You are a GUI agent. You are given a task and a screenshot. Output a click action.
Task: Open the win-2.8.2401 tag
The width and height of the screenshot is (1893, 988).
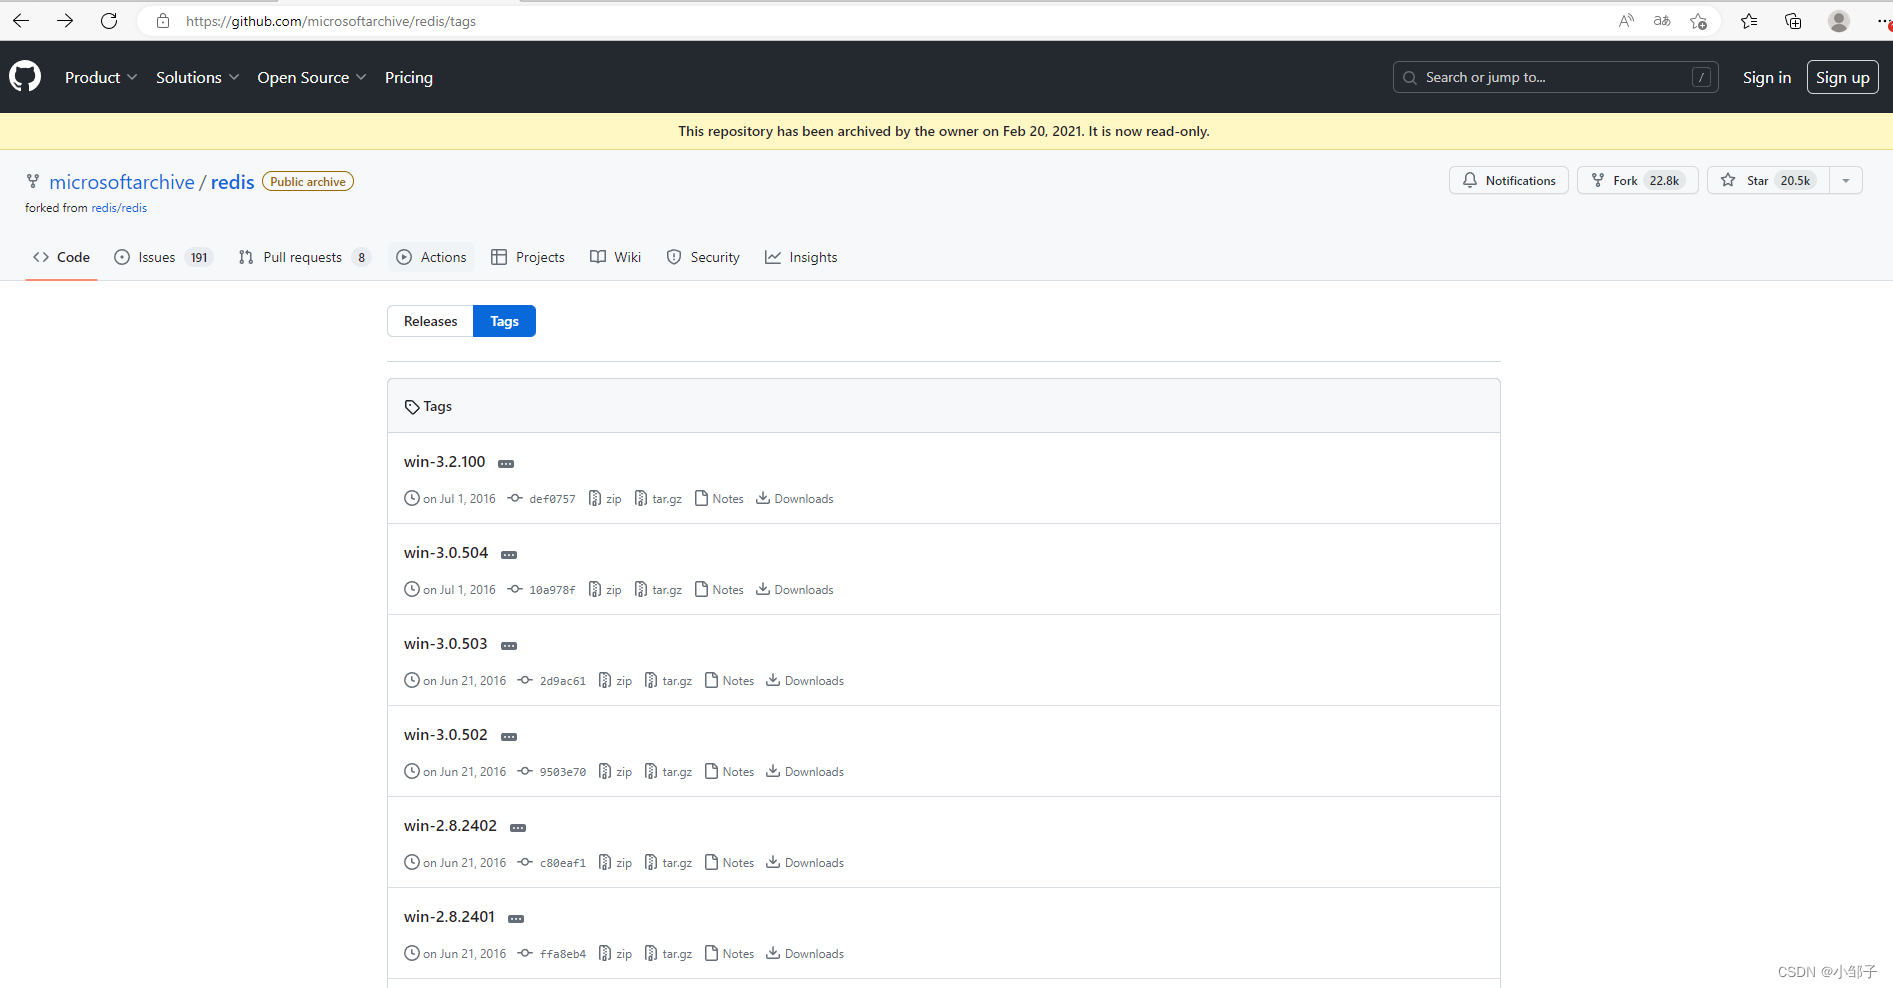(x=449, y=917)
